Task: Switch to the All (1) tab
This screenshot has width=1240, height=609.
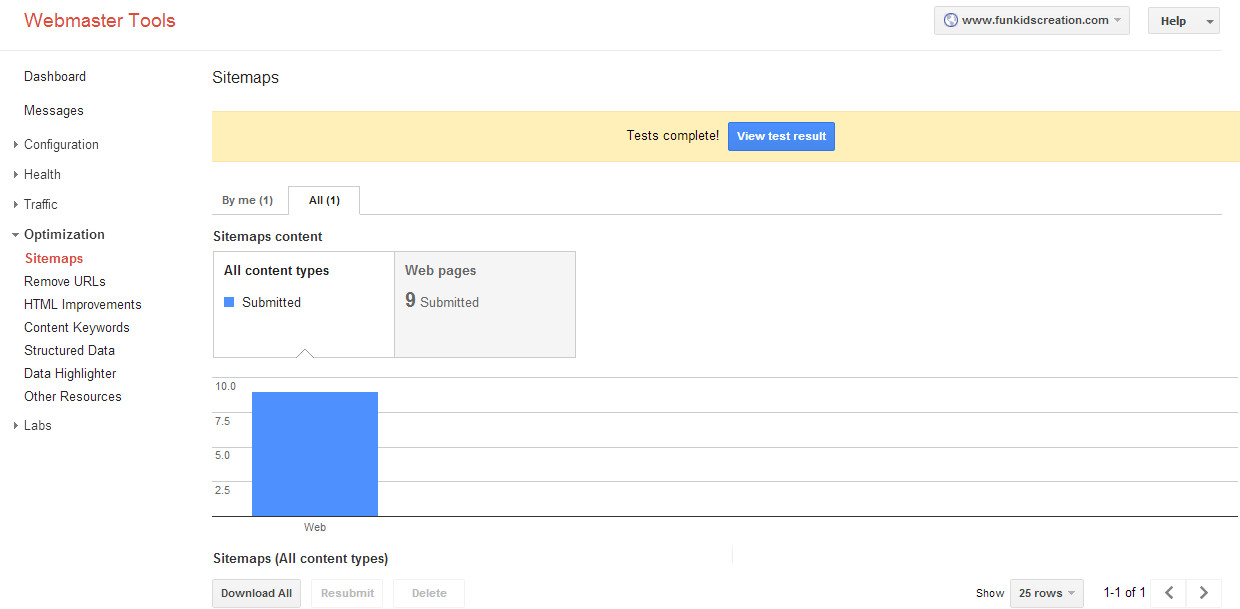Action: [x=324, y=200]
